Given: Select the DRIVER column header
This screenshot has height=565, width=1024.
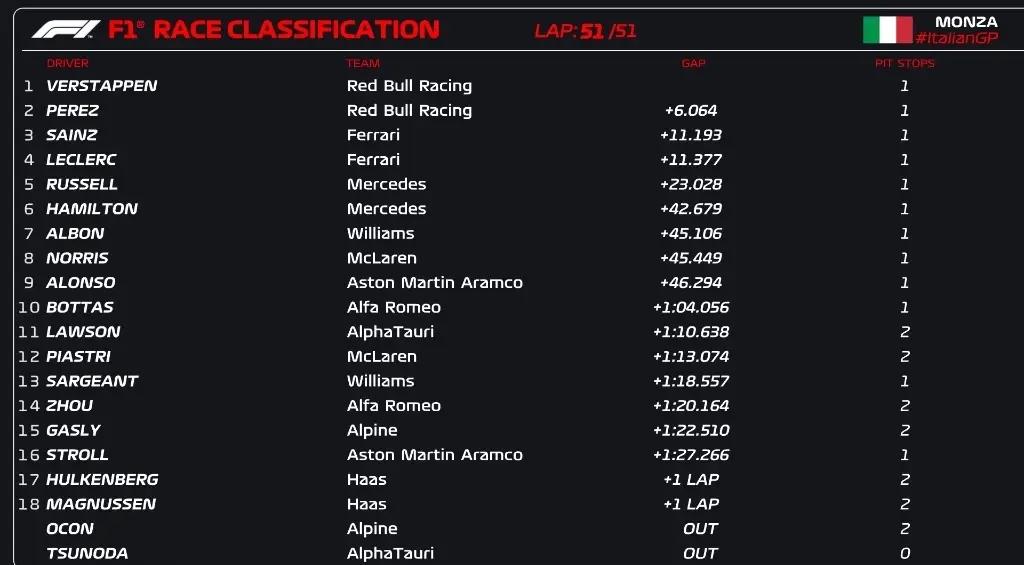Looking at the screenshot, I should point(67,63).
